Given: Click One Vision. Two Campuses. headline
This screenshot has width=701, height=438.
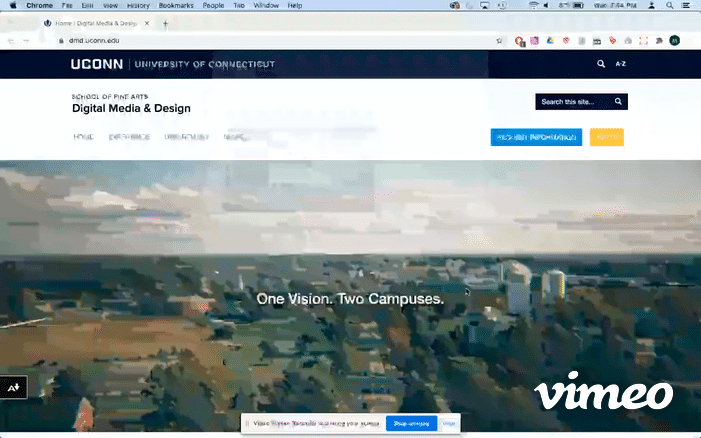Looking at the screenshot, I should [350, 299].
